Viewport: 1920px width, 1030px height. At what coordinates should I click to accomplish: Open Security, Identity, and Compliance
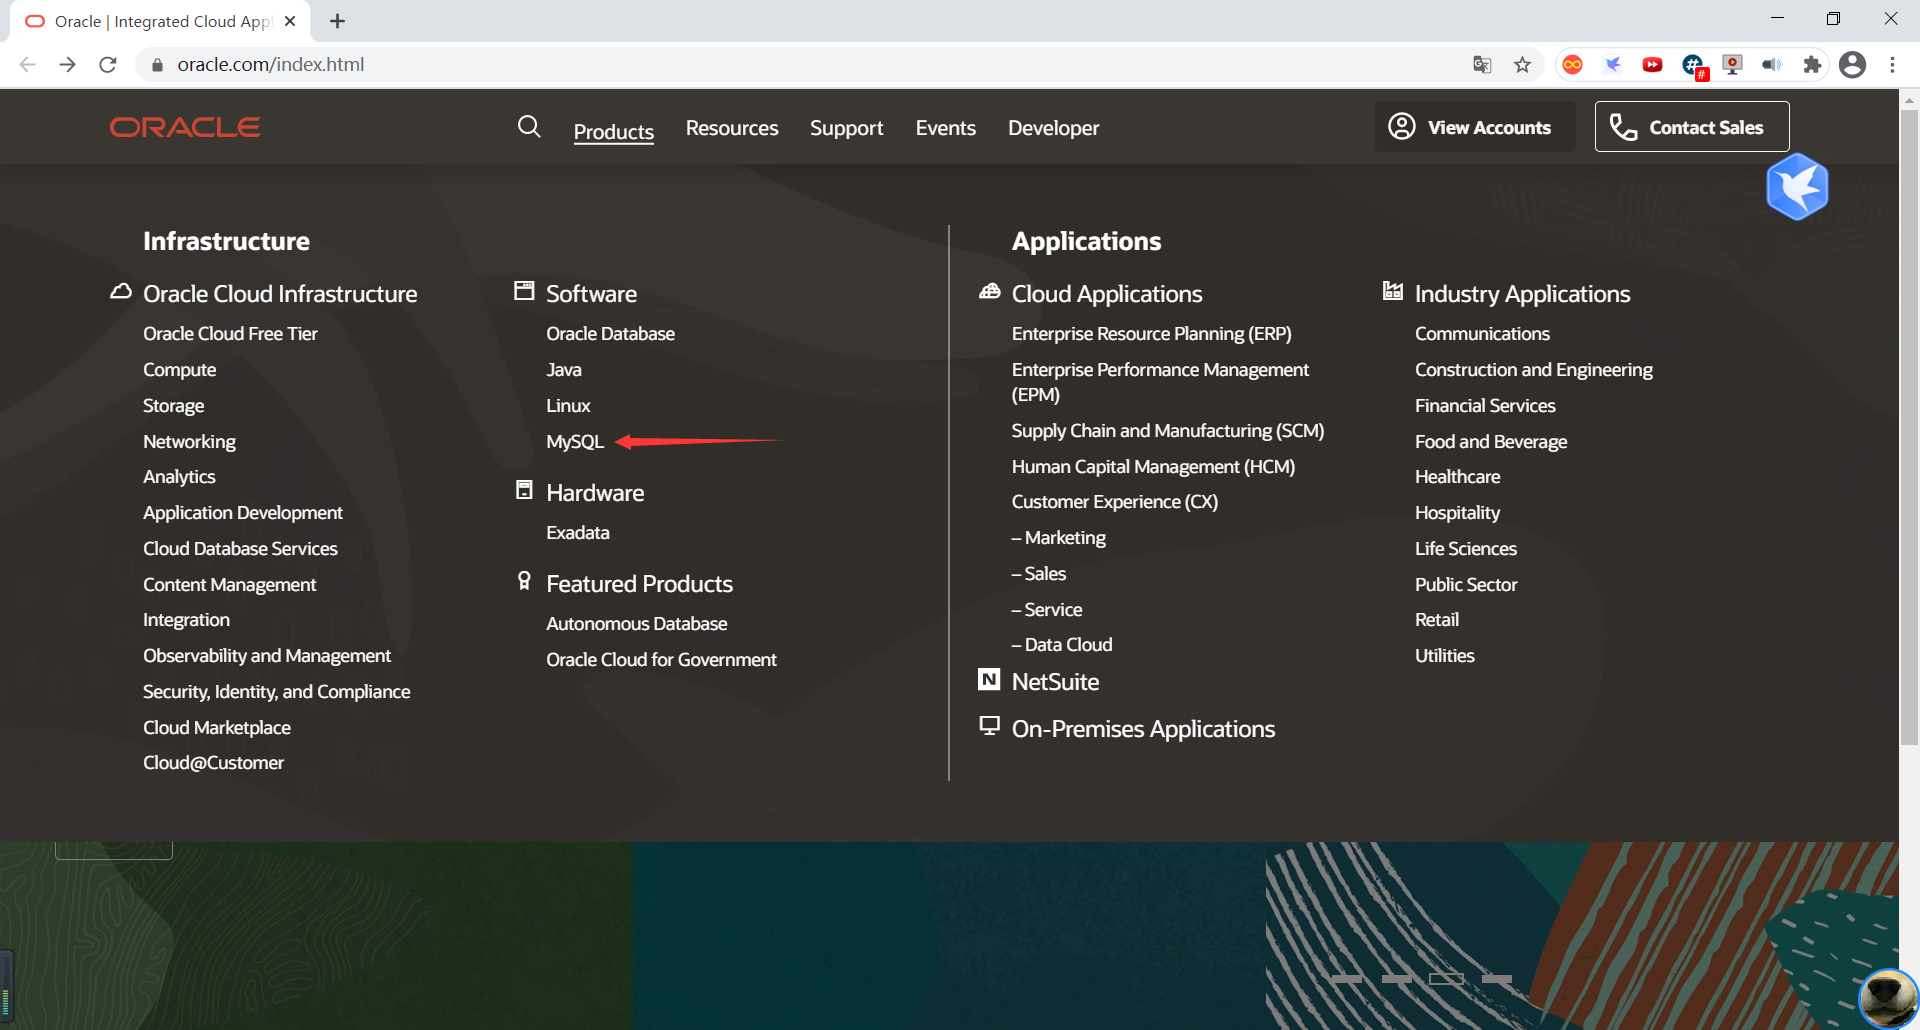[x=277, y=692]
